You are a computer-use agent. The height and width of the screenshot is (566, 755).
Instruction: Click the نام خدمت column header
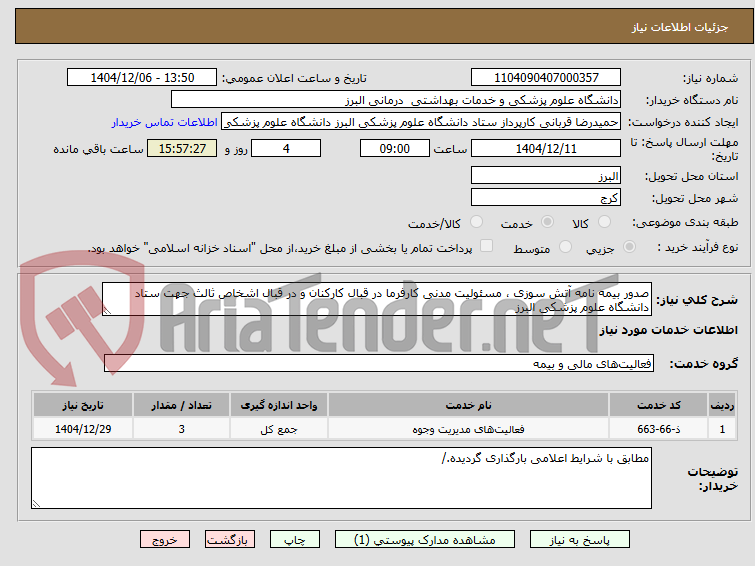[469, 405]
